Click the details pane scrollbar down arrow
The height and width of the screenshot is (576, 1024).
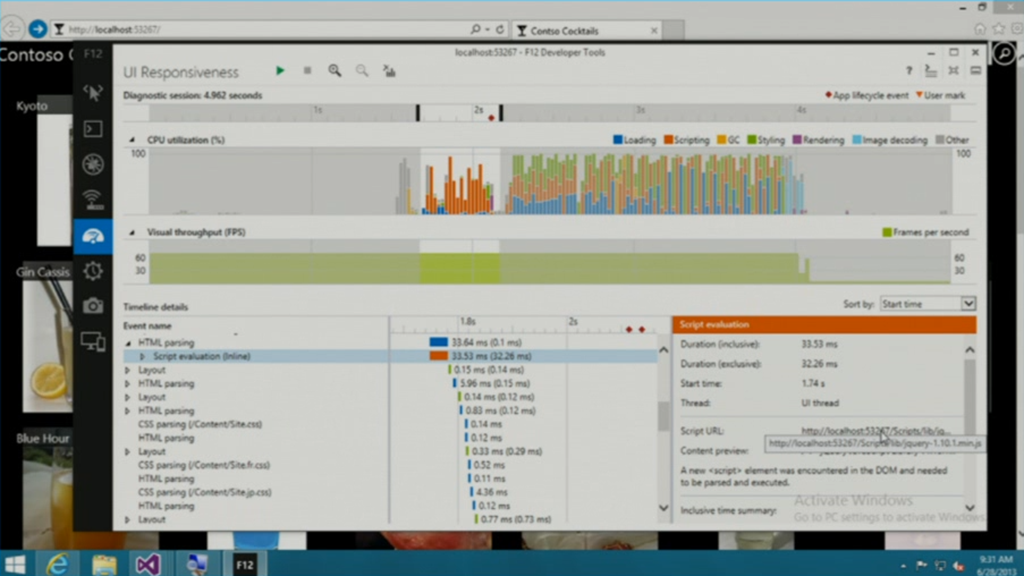[970, 507]
